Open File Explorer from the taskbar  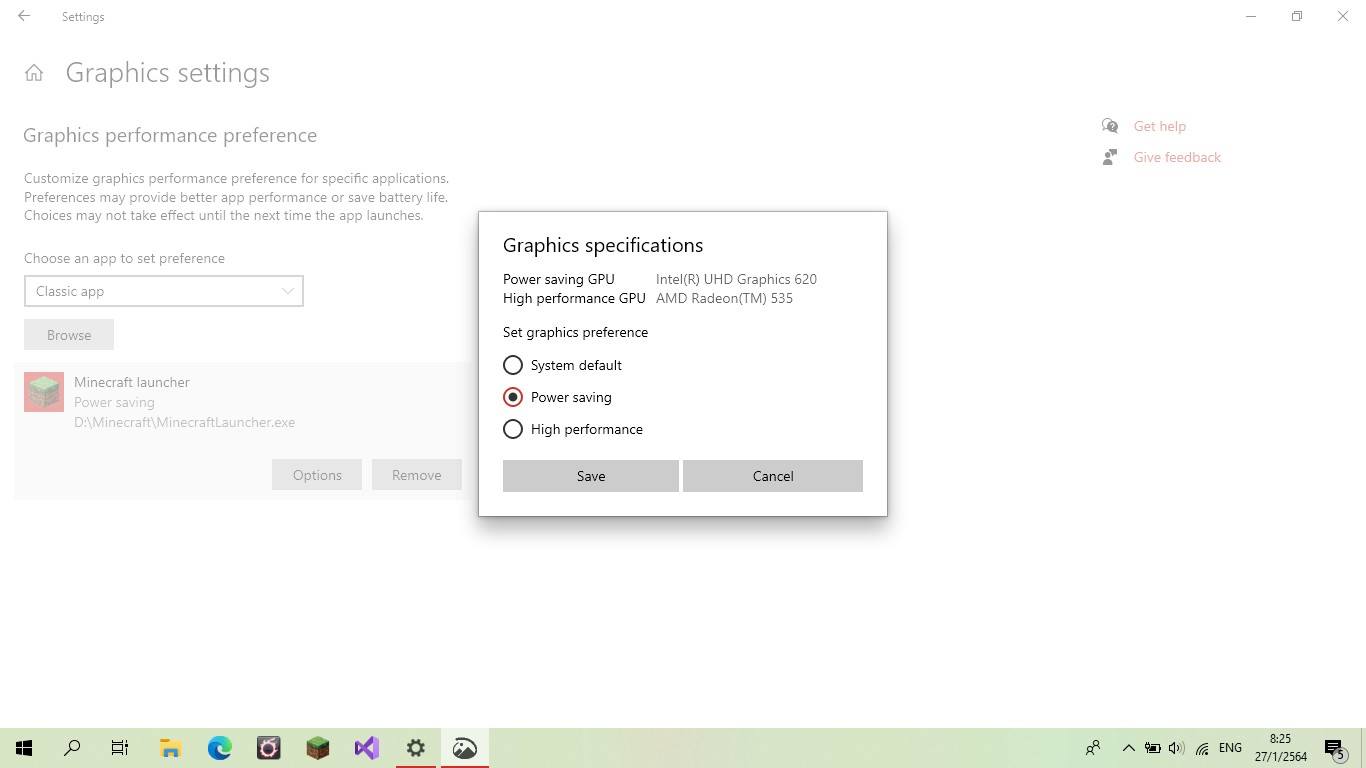click(170, 748)
